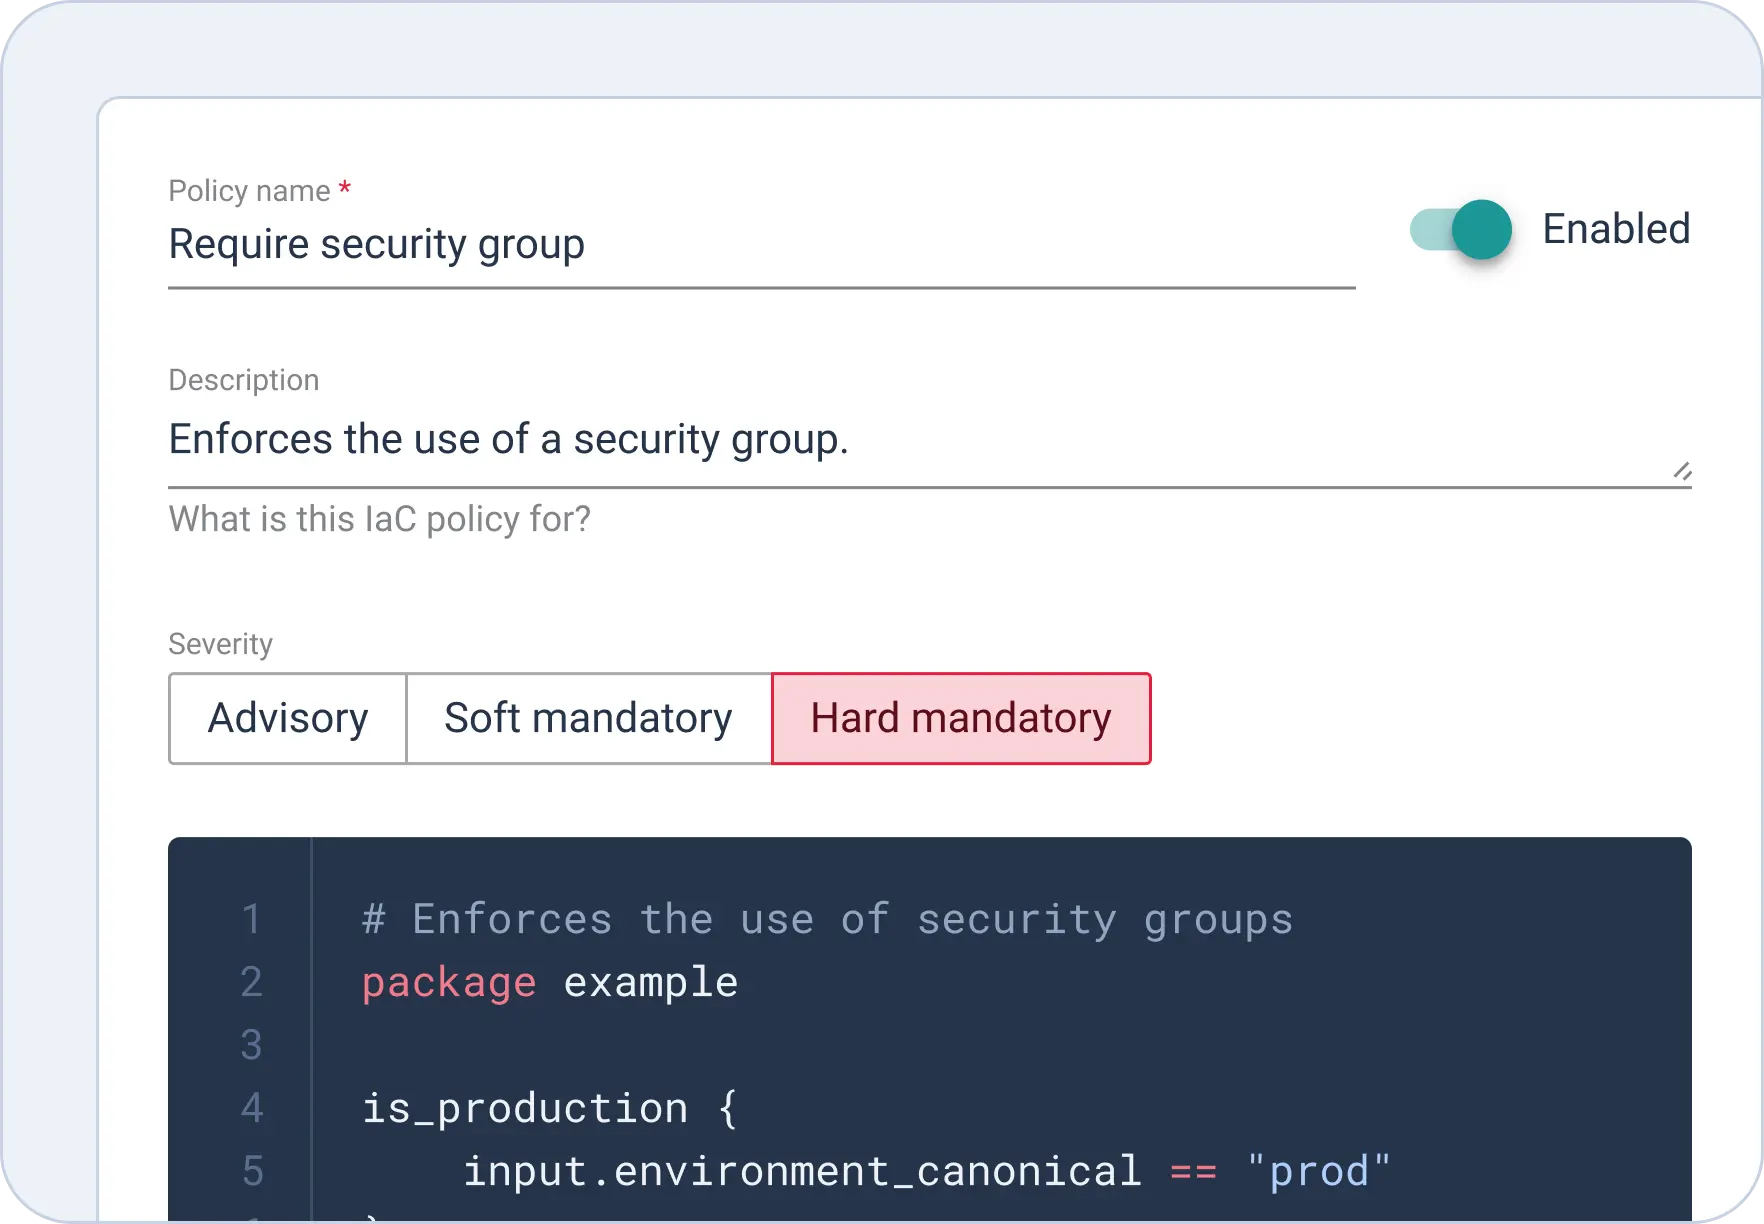This screenshot has height=1224, width=1764.
Task: Grab the Description field resize handle
Action: (1682, 471)
